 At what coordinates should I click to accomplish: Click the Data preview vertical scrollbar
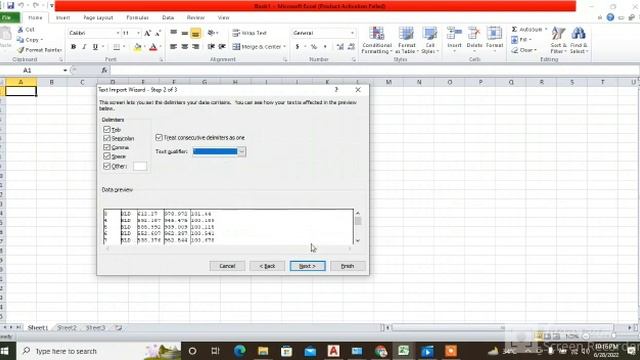358,227
